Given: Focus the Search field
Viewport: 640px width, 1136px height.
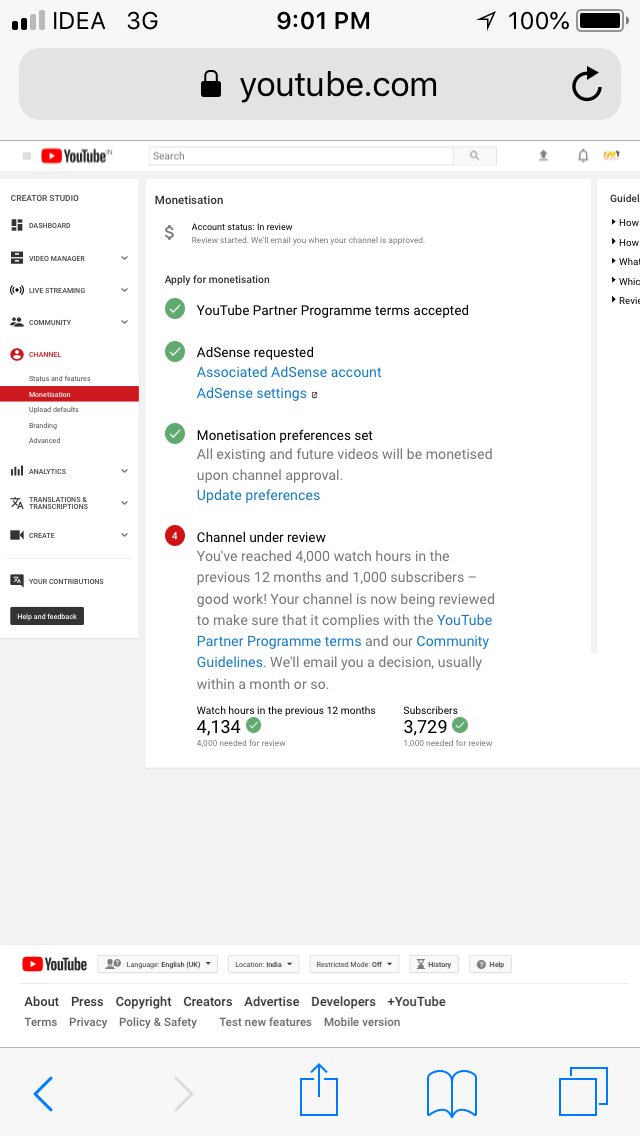Looking at the screenshot, I should click(x=301, y=156).
